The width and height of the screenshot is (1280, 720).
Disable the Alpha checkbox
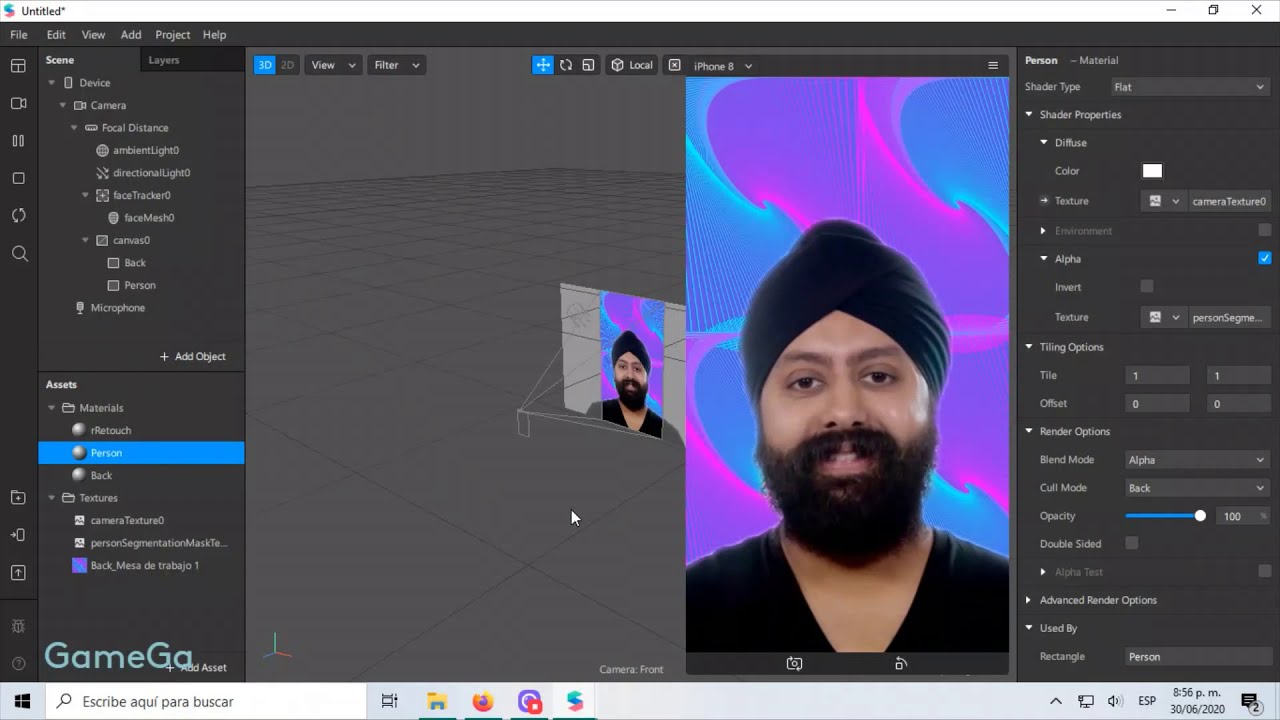tap(1265, 258)
